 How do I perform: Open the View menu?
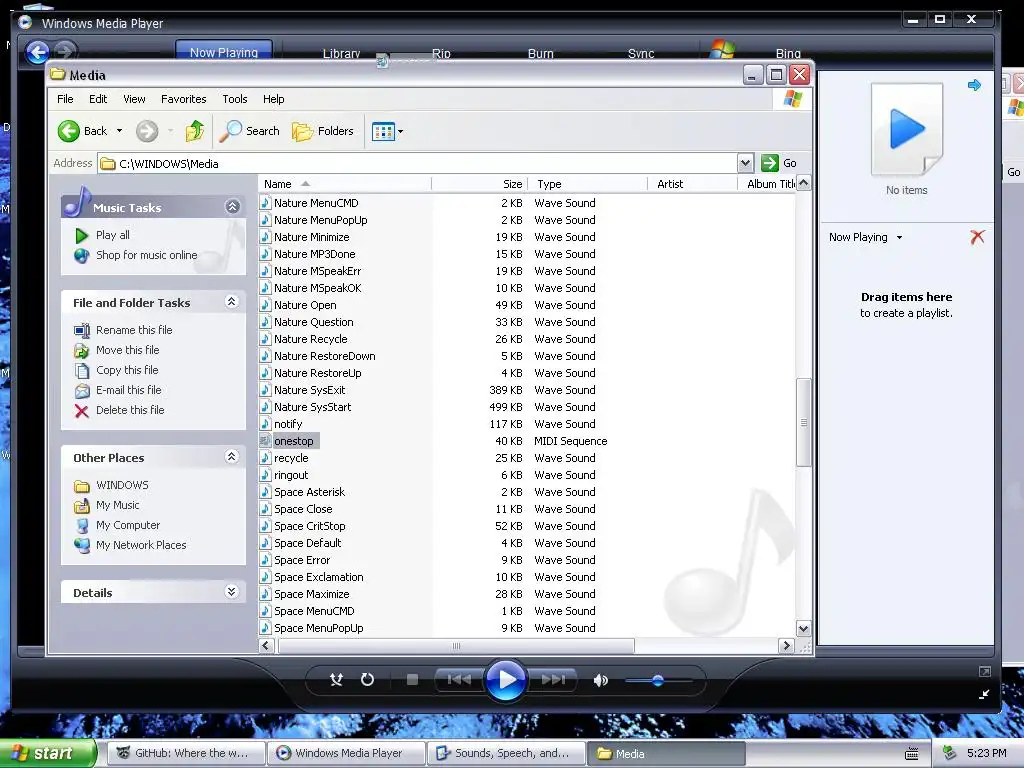point(134,99)
